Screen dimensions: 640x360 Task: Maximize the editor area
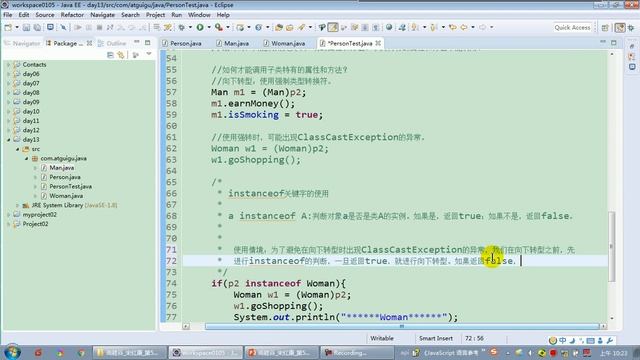(613, 42)
